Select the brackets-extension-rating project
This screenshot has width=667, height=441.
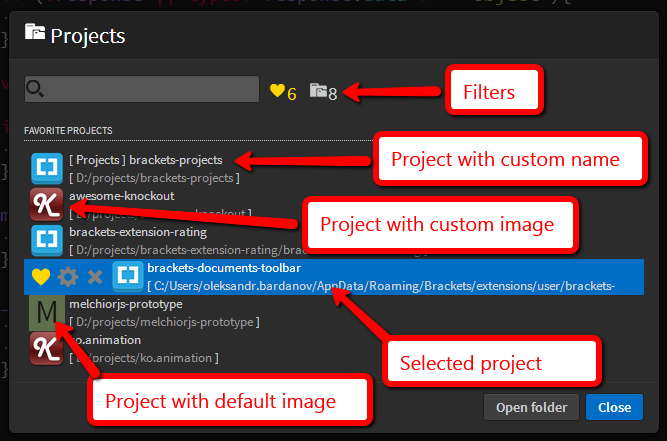click(x=138, y=232)
